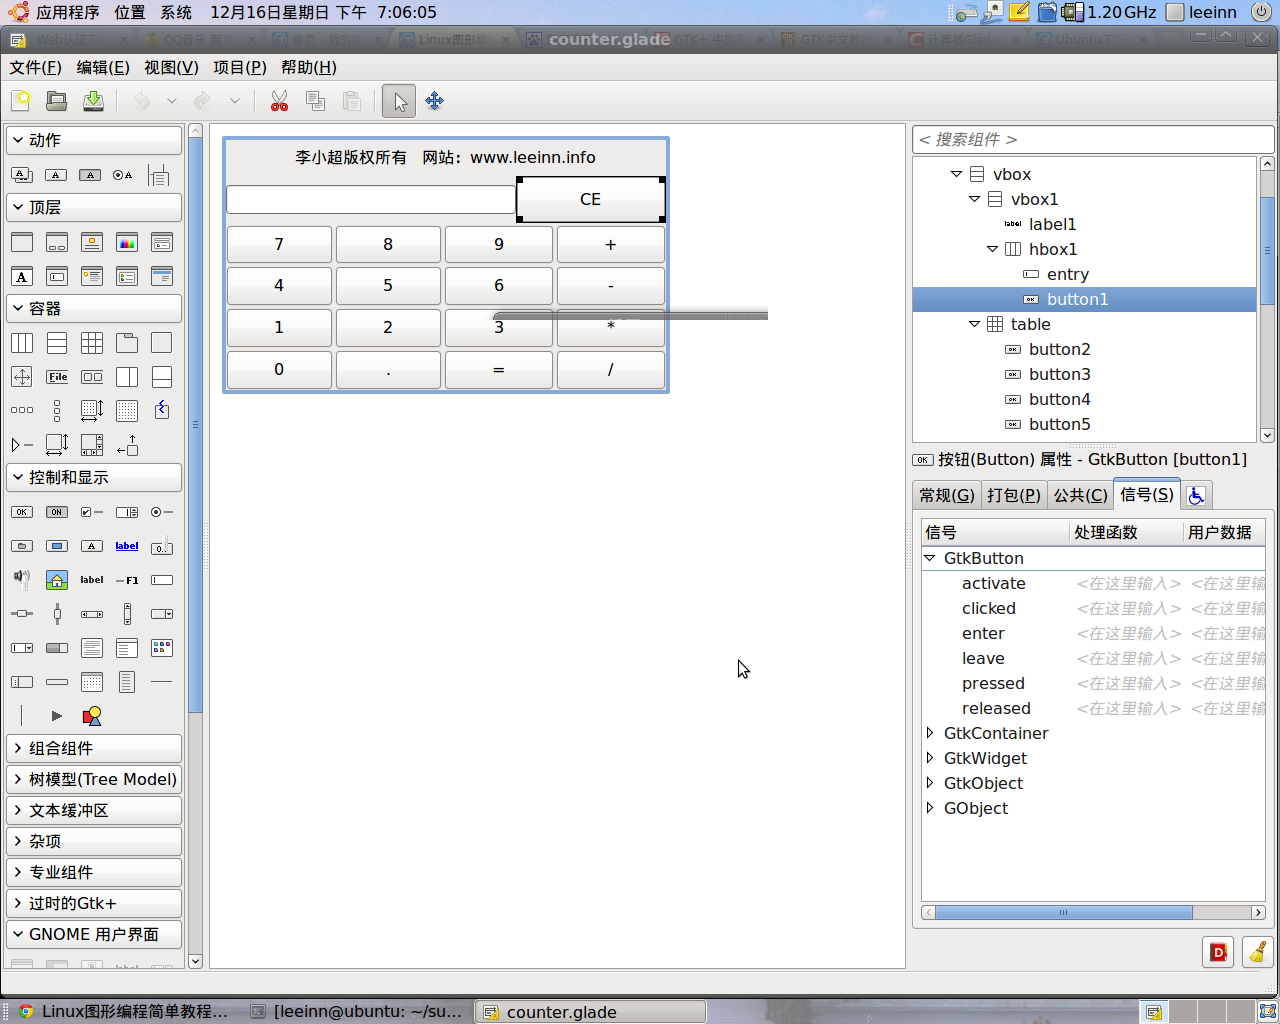Choose the Expander container palette icon
The height and width of the screenshot is (1024, 1280).
coord(22,444)
